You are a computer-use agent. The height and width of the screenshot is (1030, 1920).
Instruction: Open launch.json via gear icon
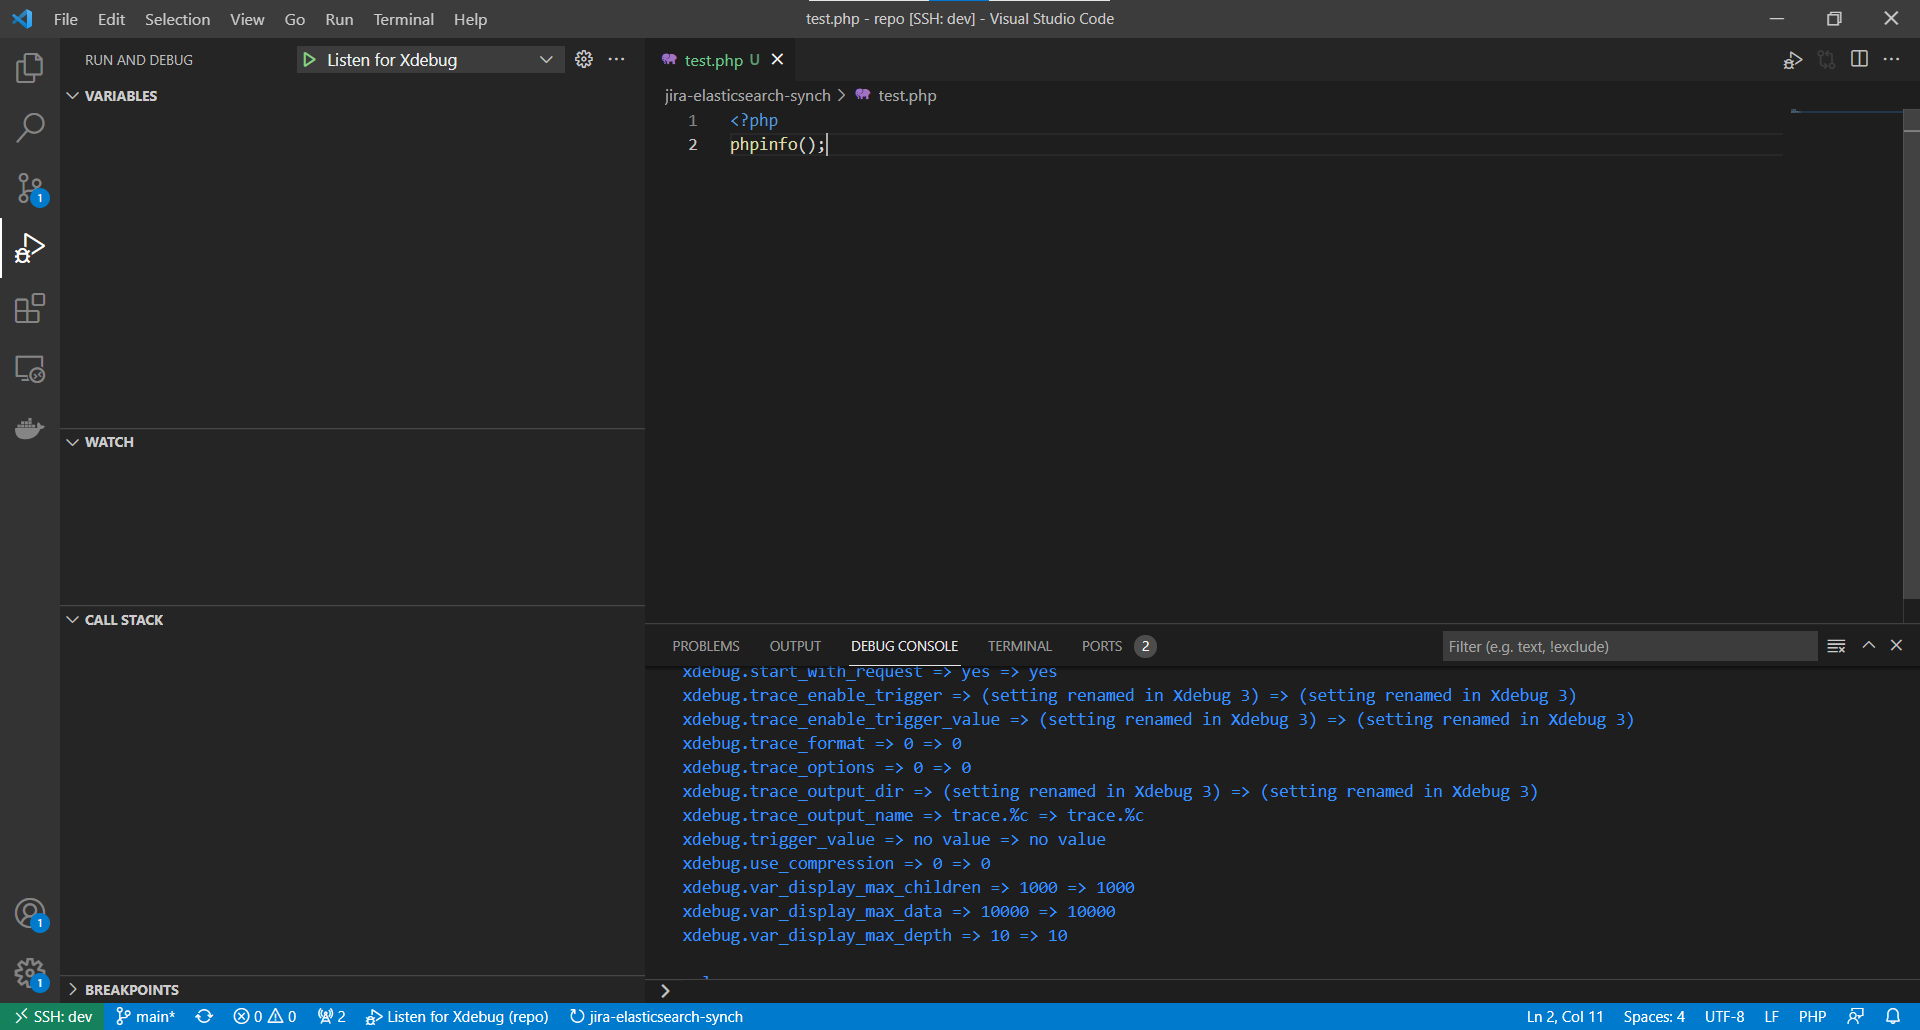584,60
